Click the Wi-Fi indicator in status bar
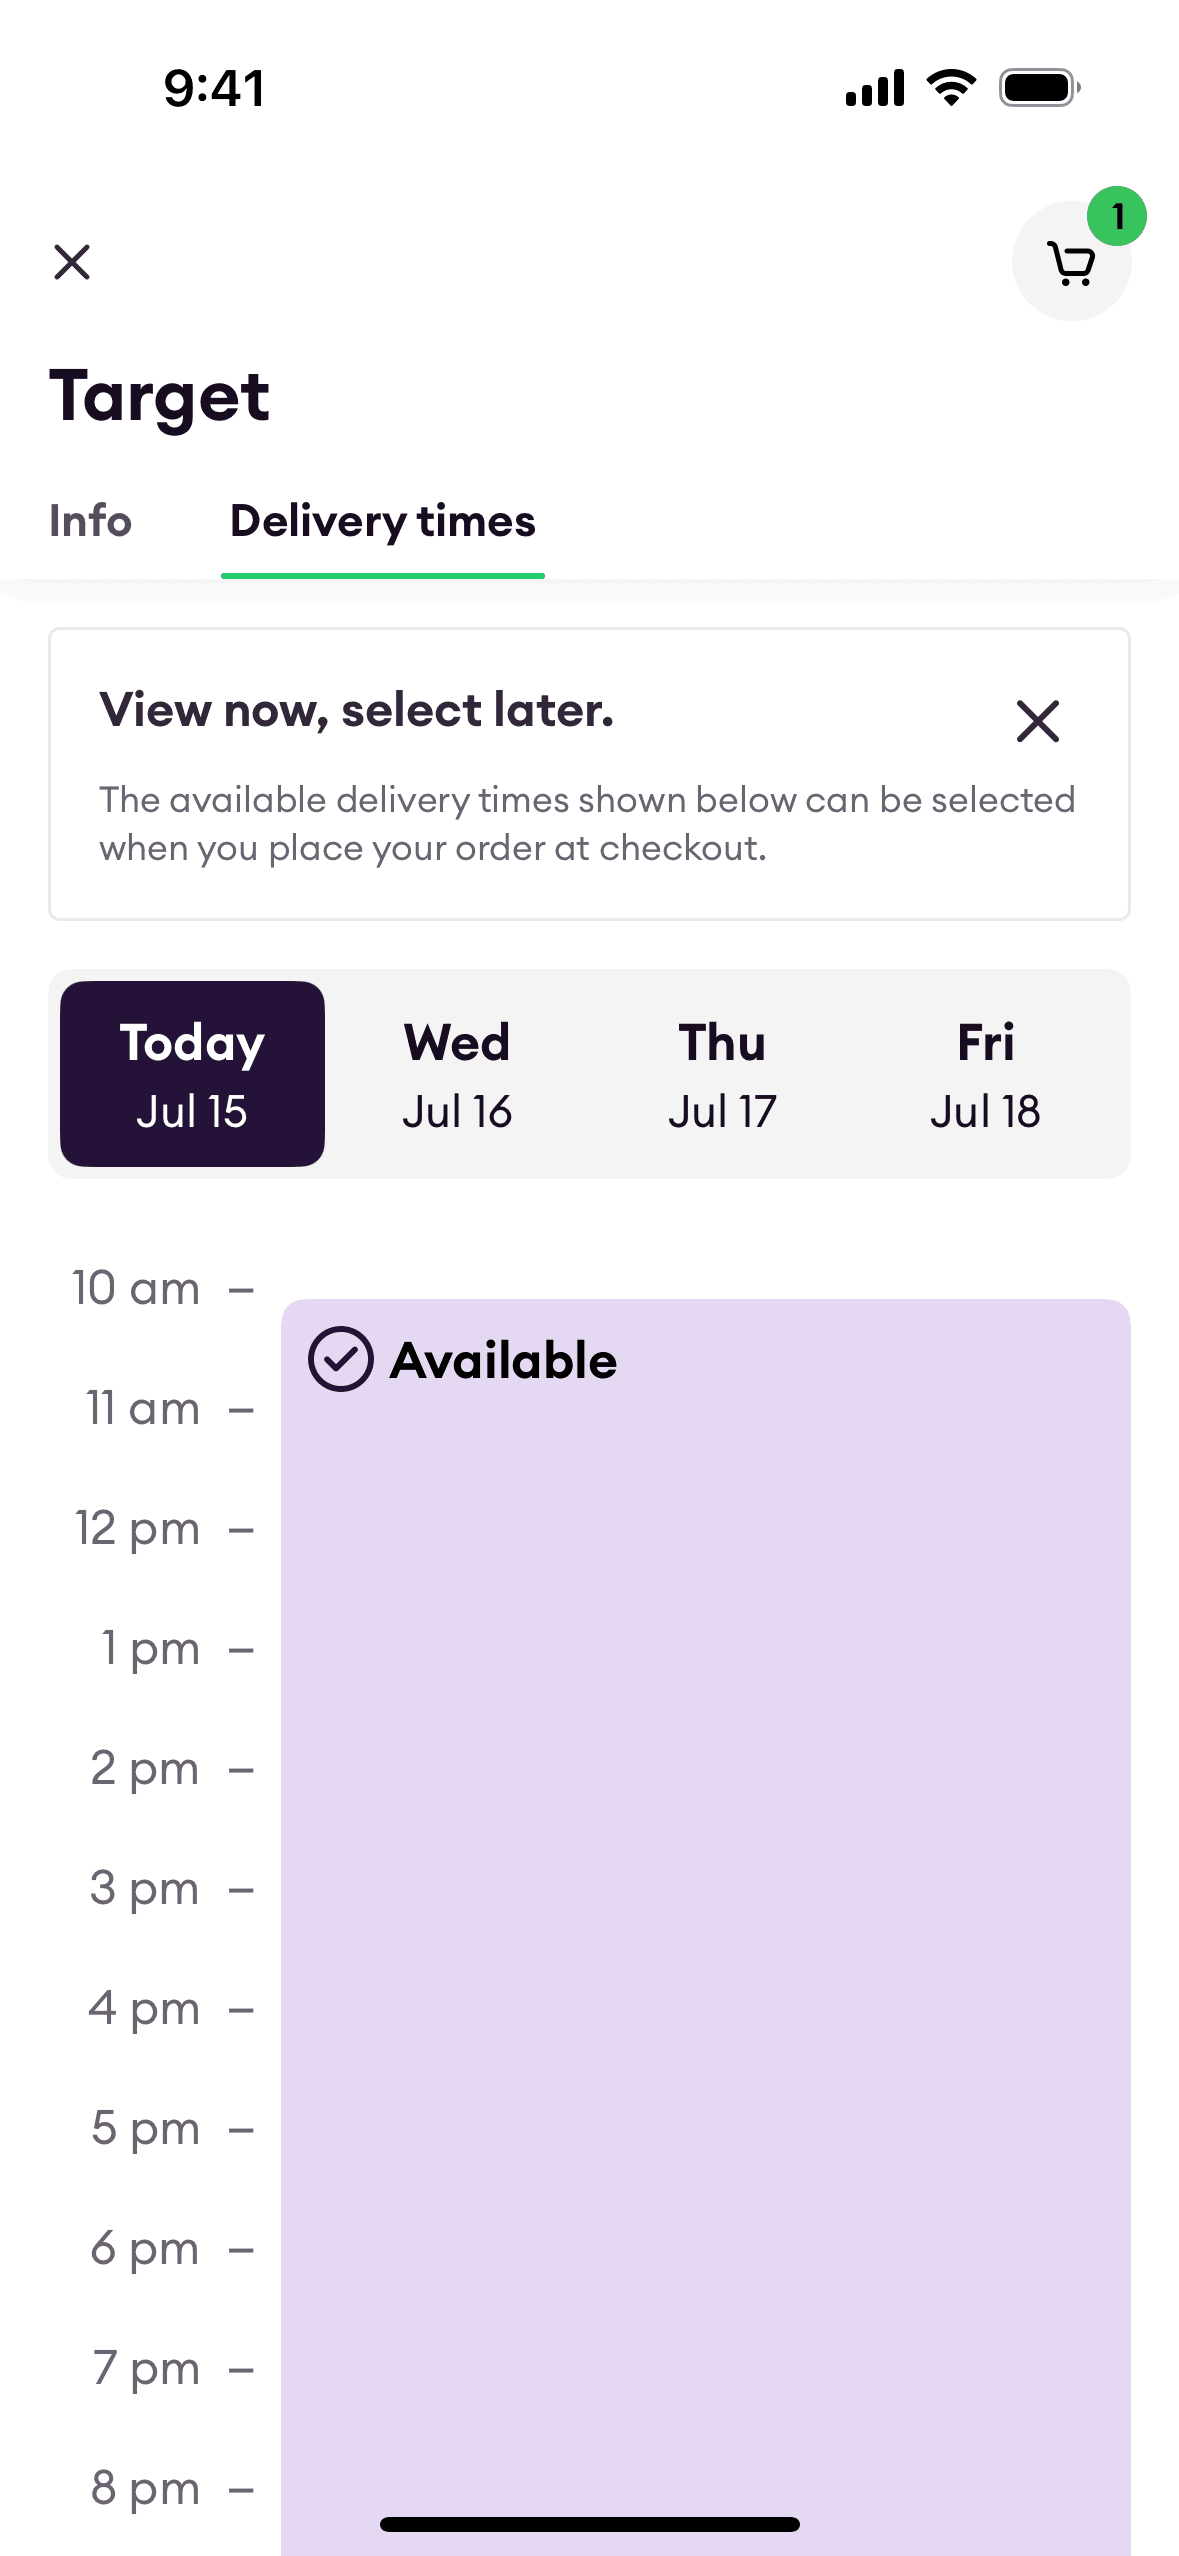 948,86
